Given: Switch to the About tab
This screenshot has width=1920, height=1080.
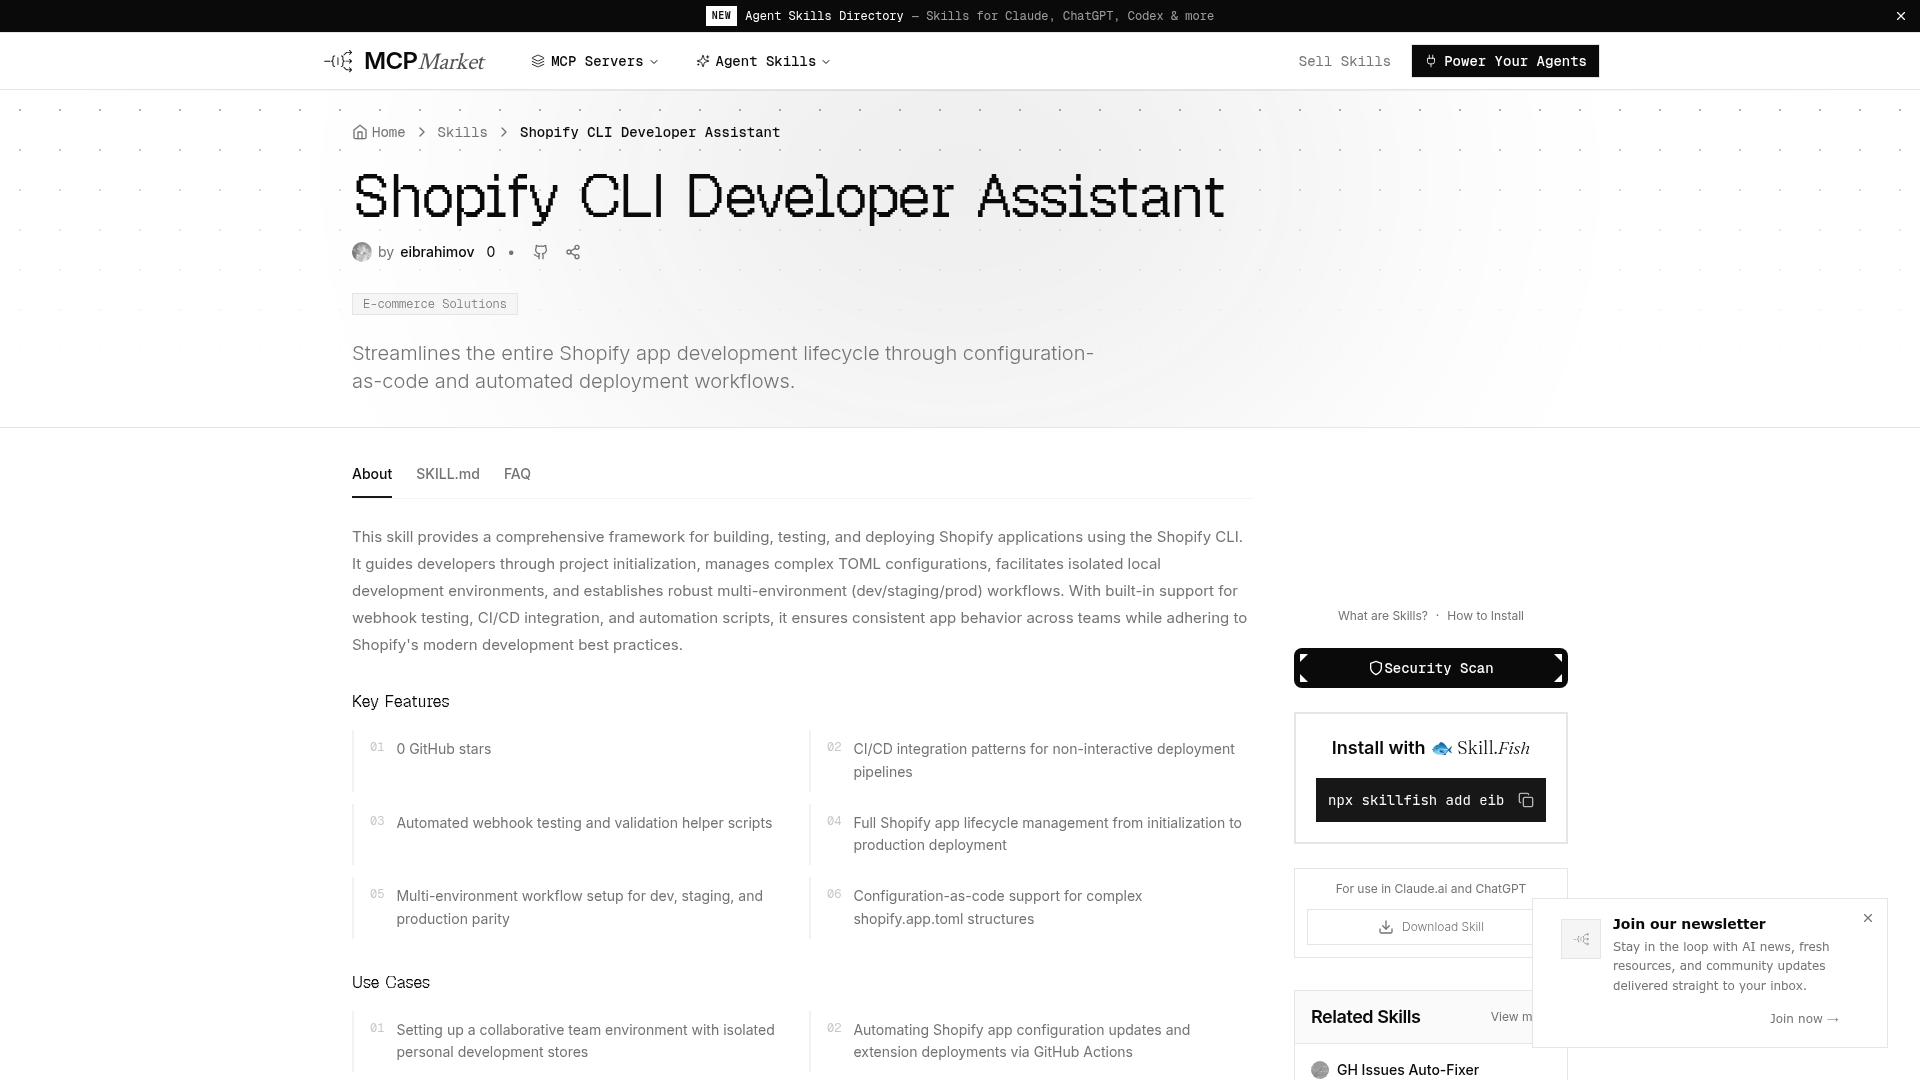Looking at the screenshot, I should click(x=372, y=474).
